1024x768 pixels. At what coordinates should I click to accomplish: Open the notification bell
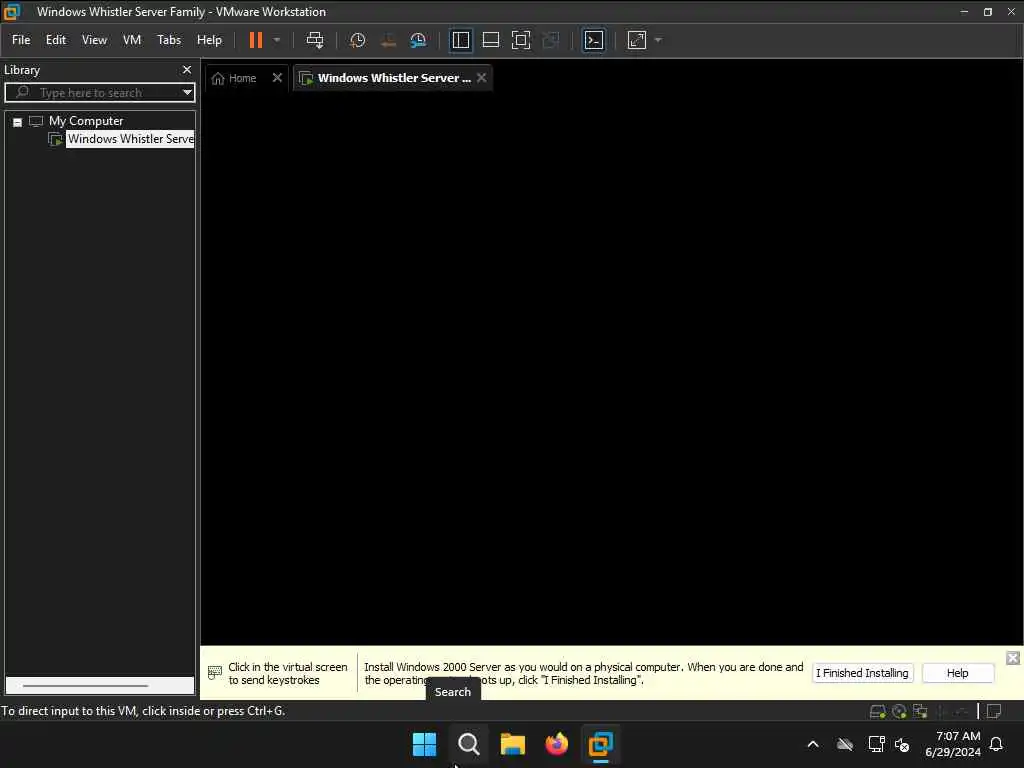tap(996, 744)
